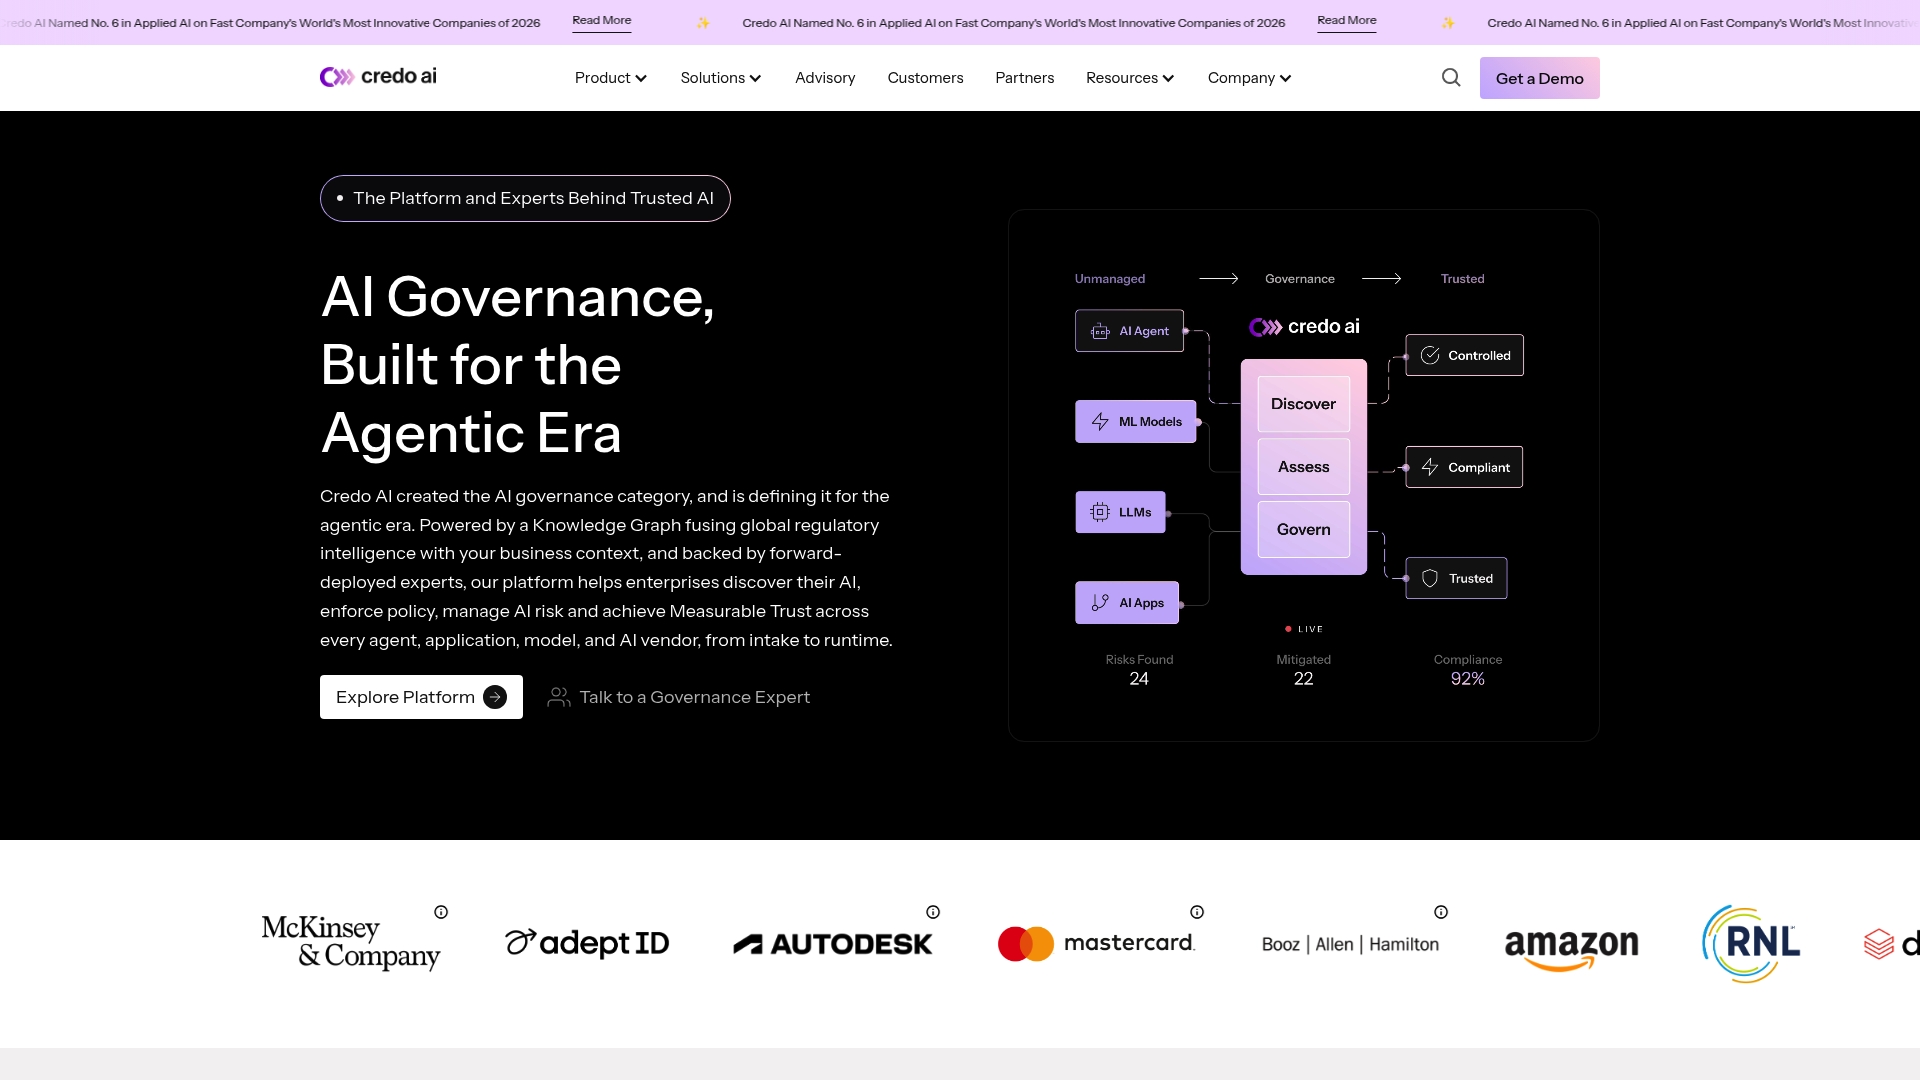Viewport: 1920px width, 1080px height.
Task: Open the Customers nav item
Action: 925,78
